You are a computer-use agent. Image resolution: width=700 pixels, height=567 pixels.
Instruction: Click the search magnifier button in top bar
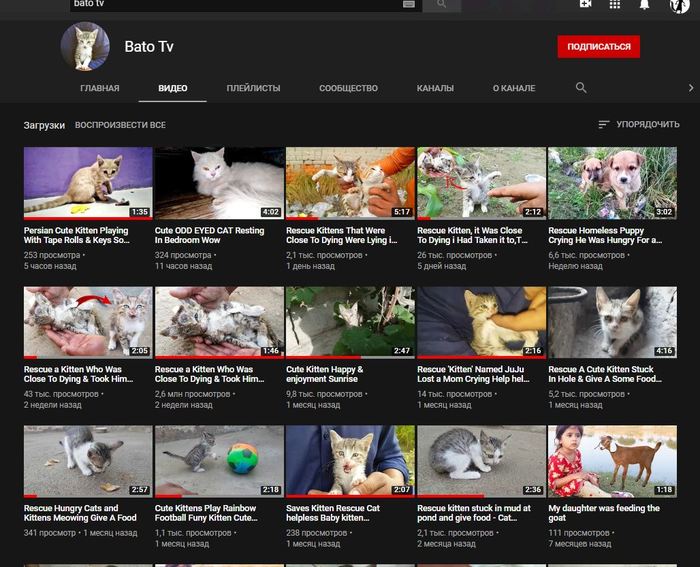[441, 4]
